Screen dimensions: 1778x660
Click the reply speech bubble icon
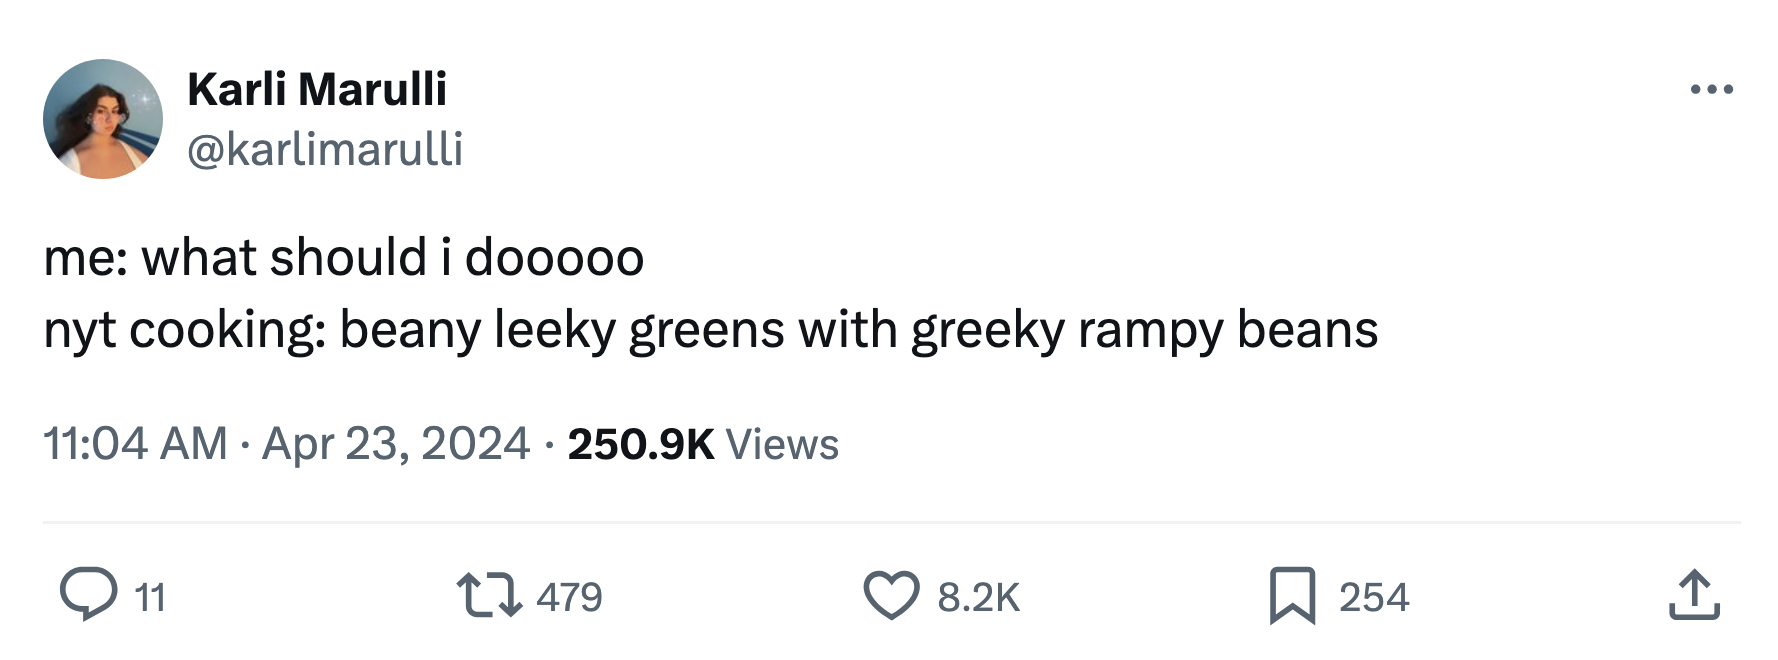pos(88,595)
